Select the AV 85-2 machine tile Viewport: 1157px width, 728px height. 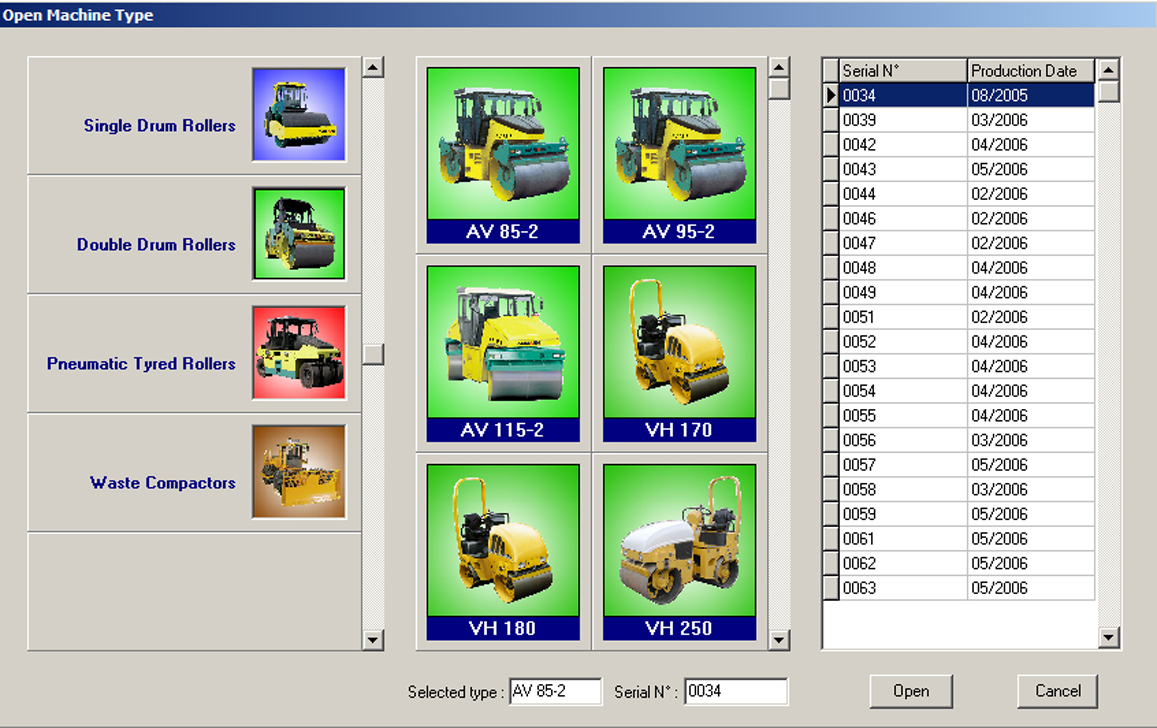tap(503, 154)
